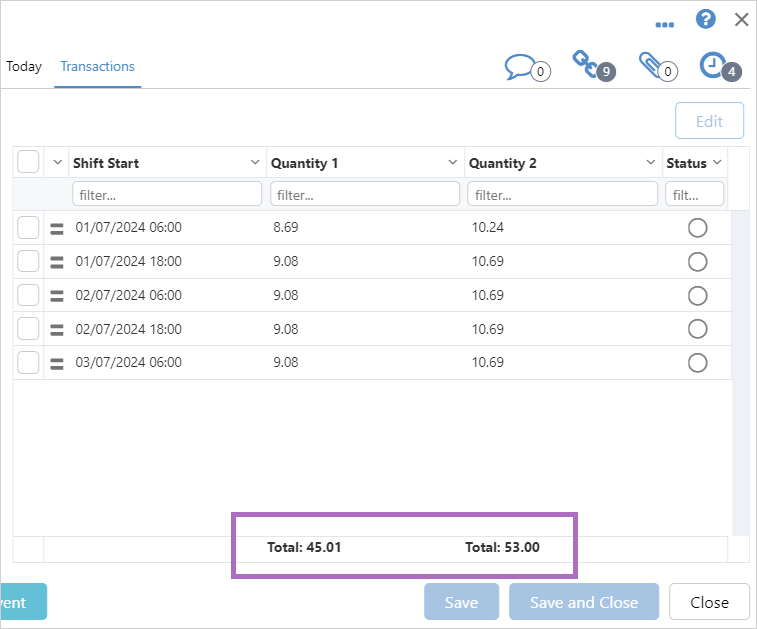Open the three-dot more options menu
Image resolution: width=757 pixels, height=629 pixels.
(x=665, y=23)
